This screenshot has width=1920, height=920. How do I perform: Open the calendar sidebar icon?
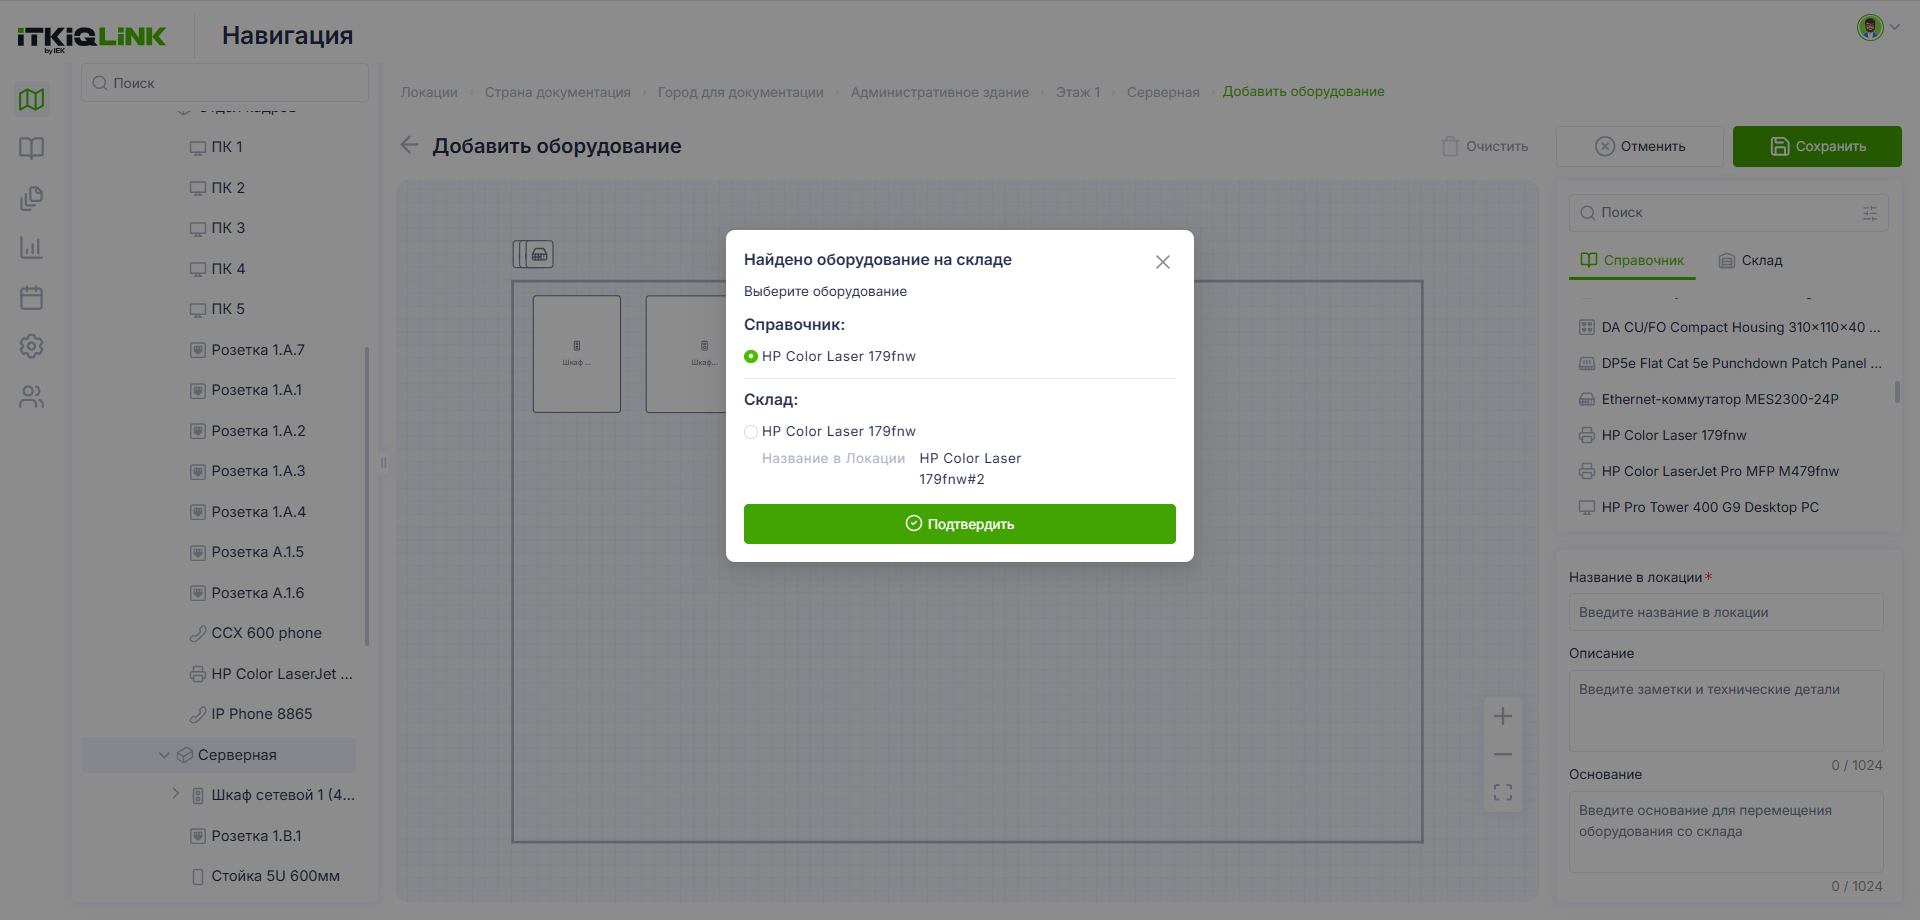pos(32,297)
